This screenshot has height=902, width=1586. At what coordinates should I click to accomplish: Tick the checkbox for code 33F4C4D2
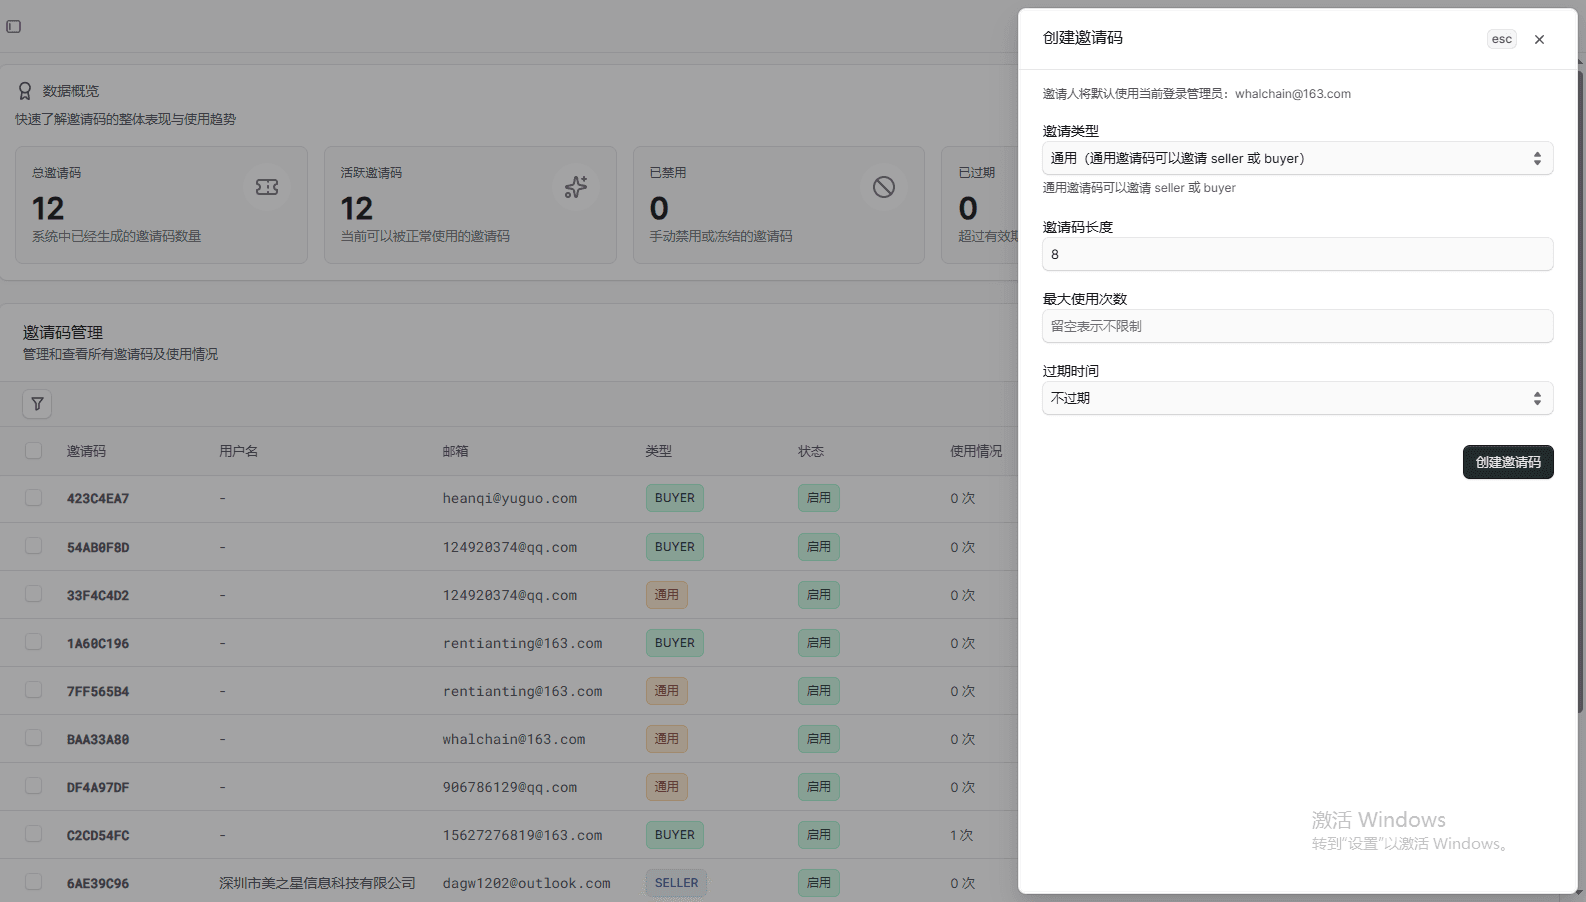point(34,594)
